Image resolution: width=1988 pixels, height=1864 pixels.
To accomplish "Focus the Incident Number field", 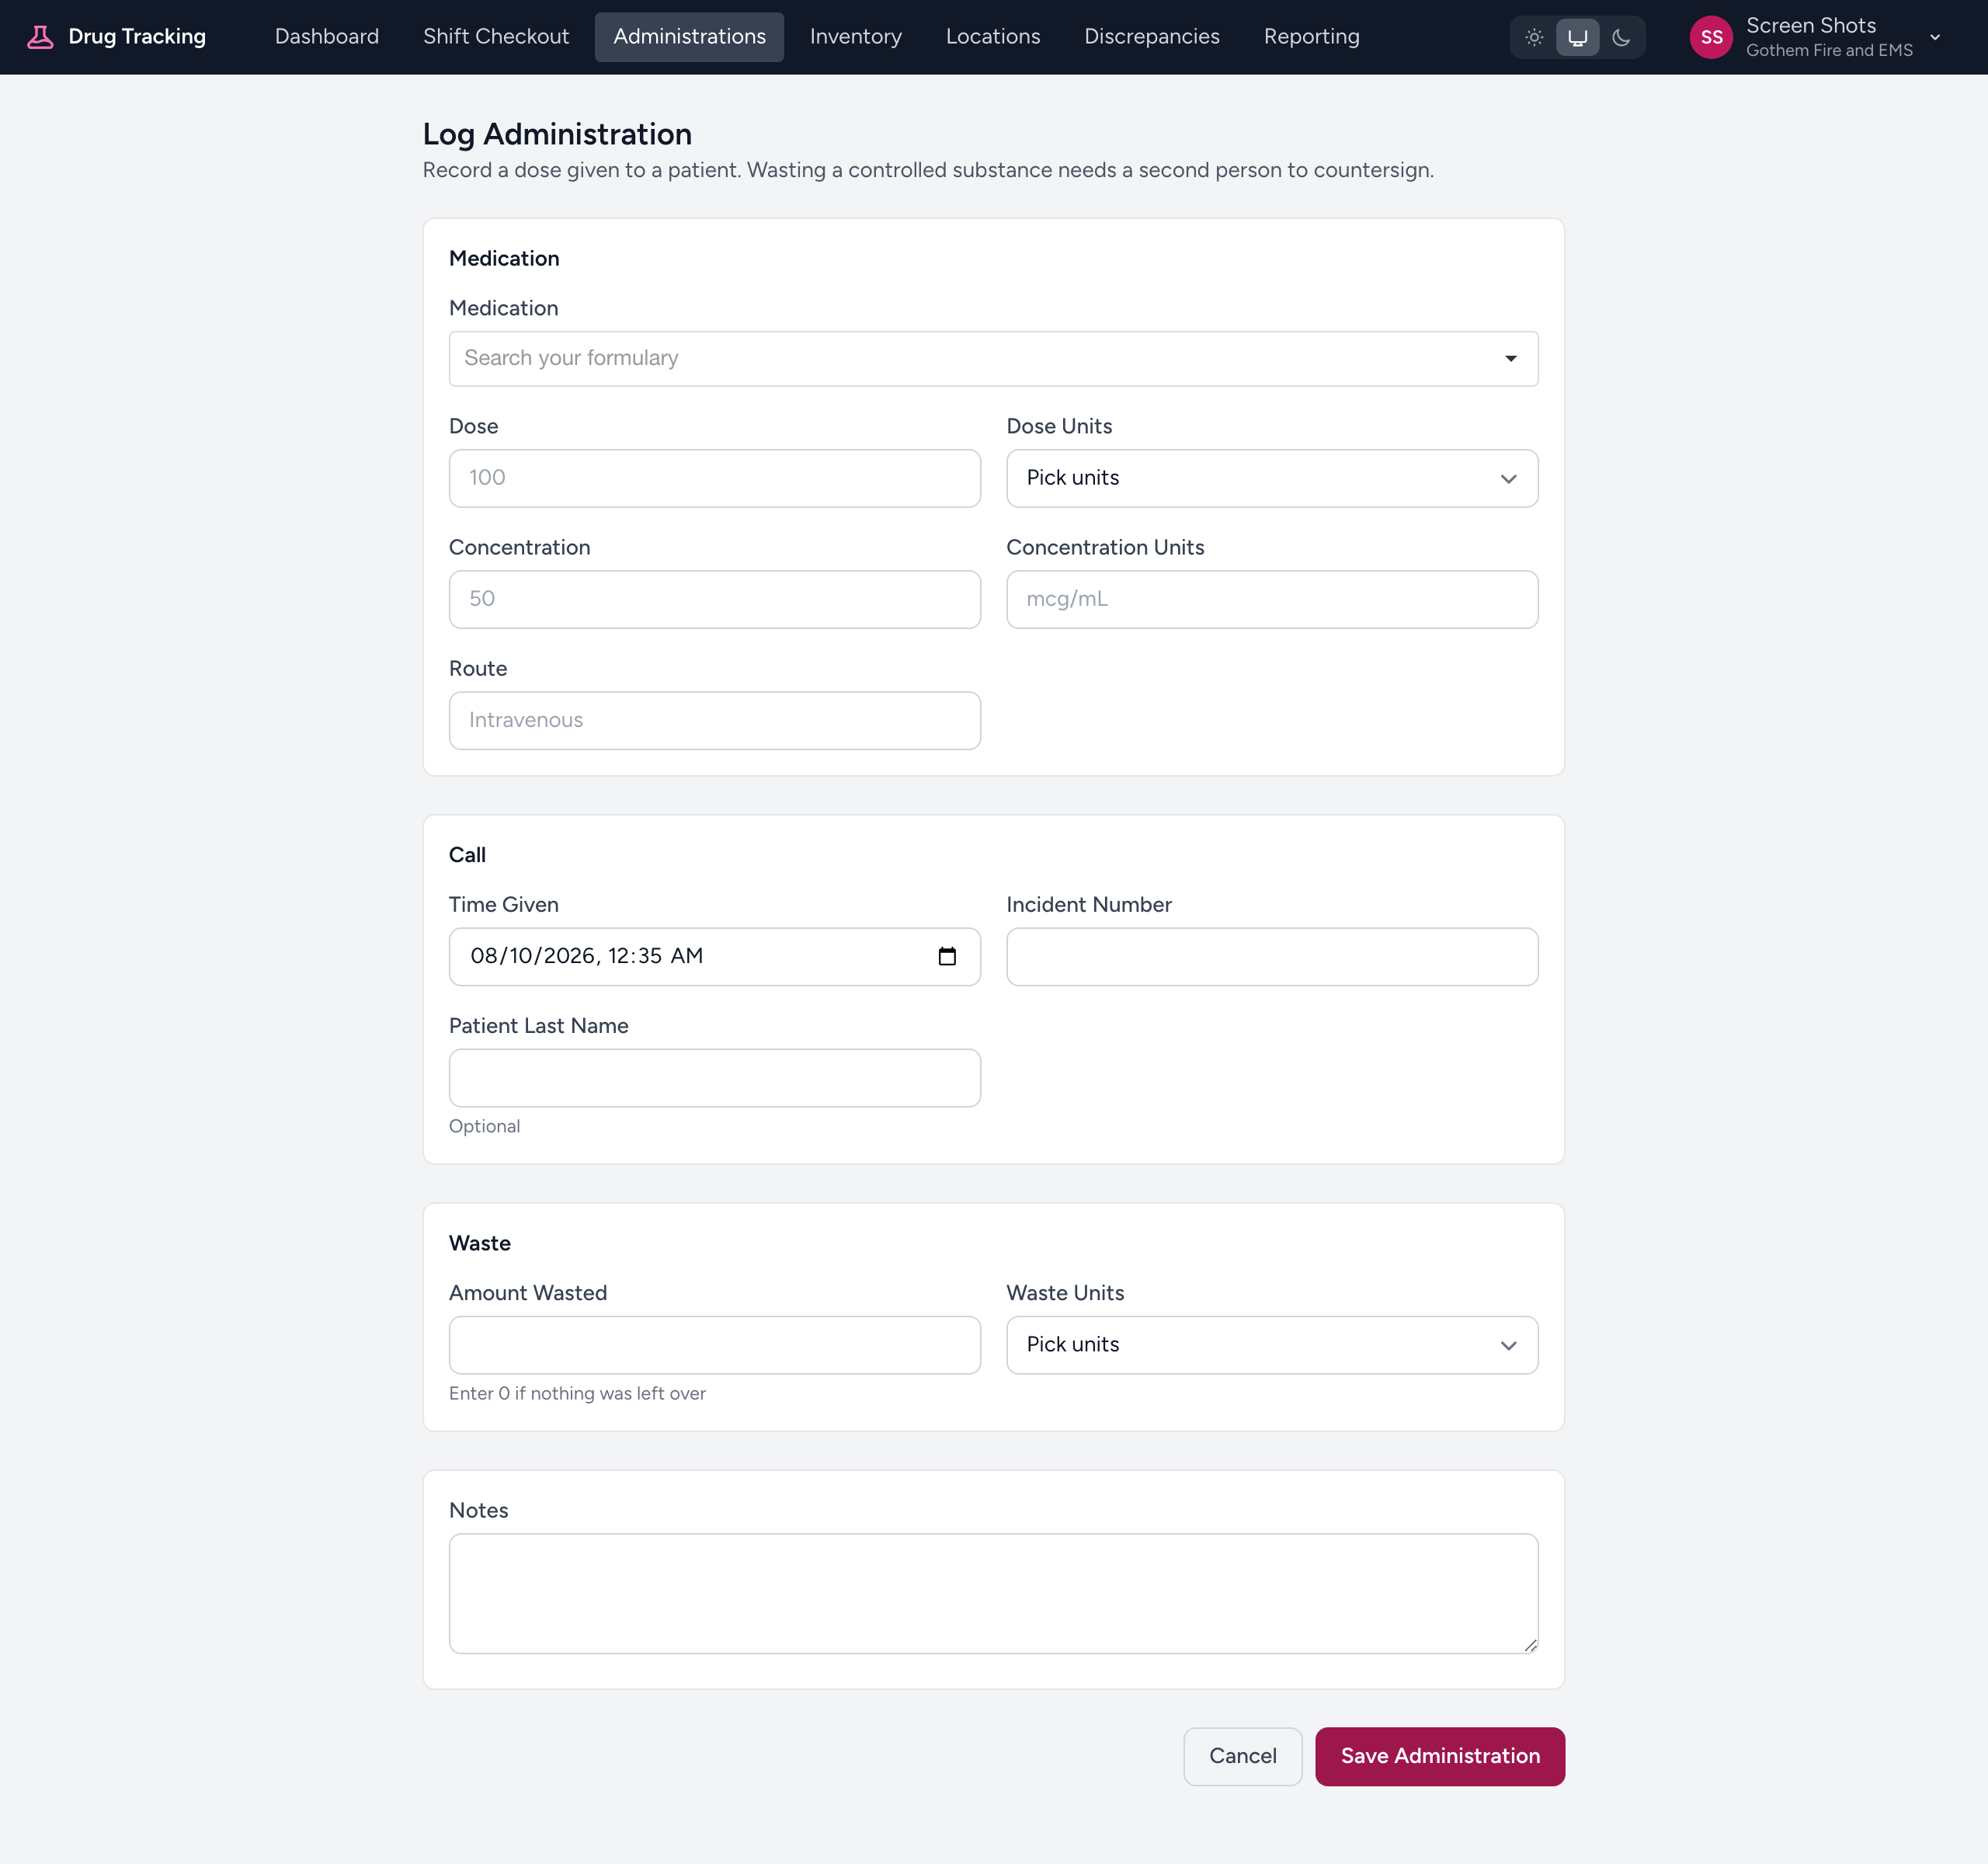I will 1272,956.
